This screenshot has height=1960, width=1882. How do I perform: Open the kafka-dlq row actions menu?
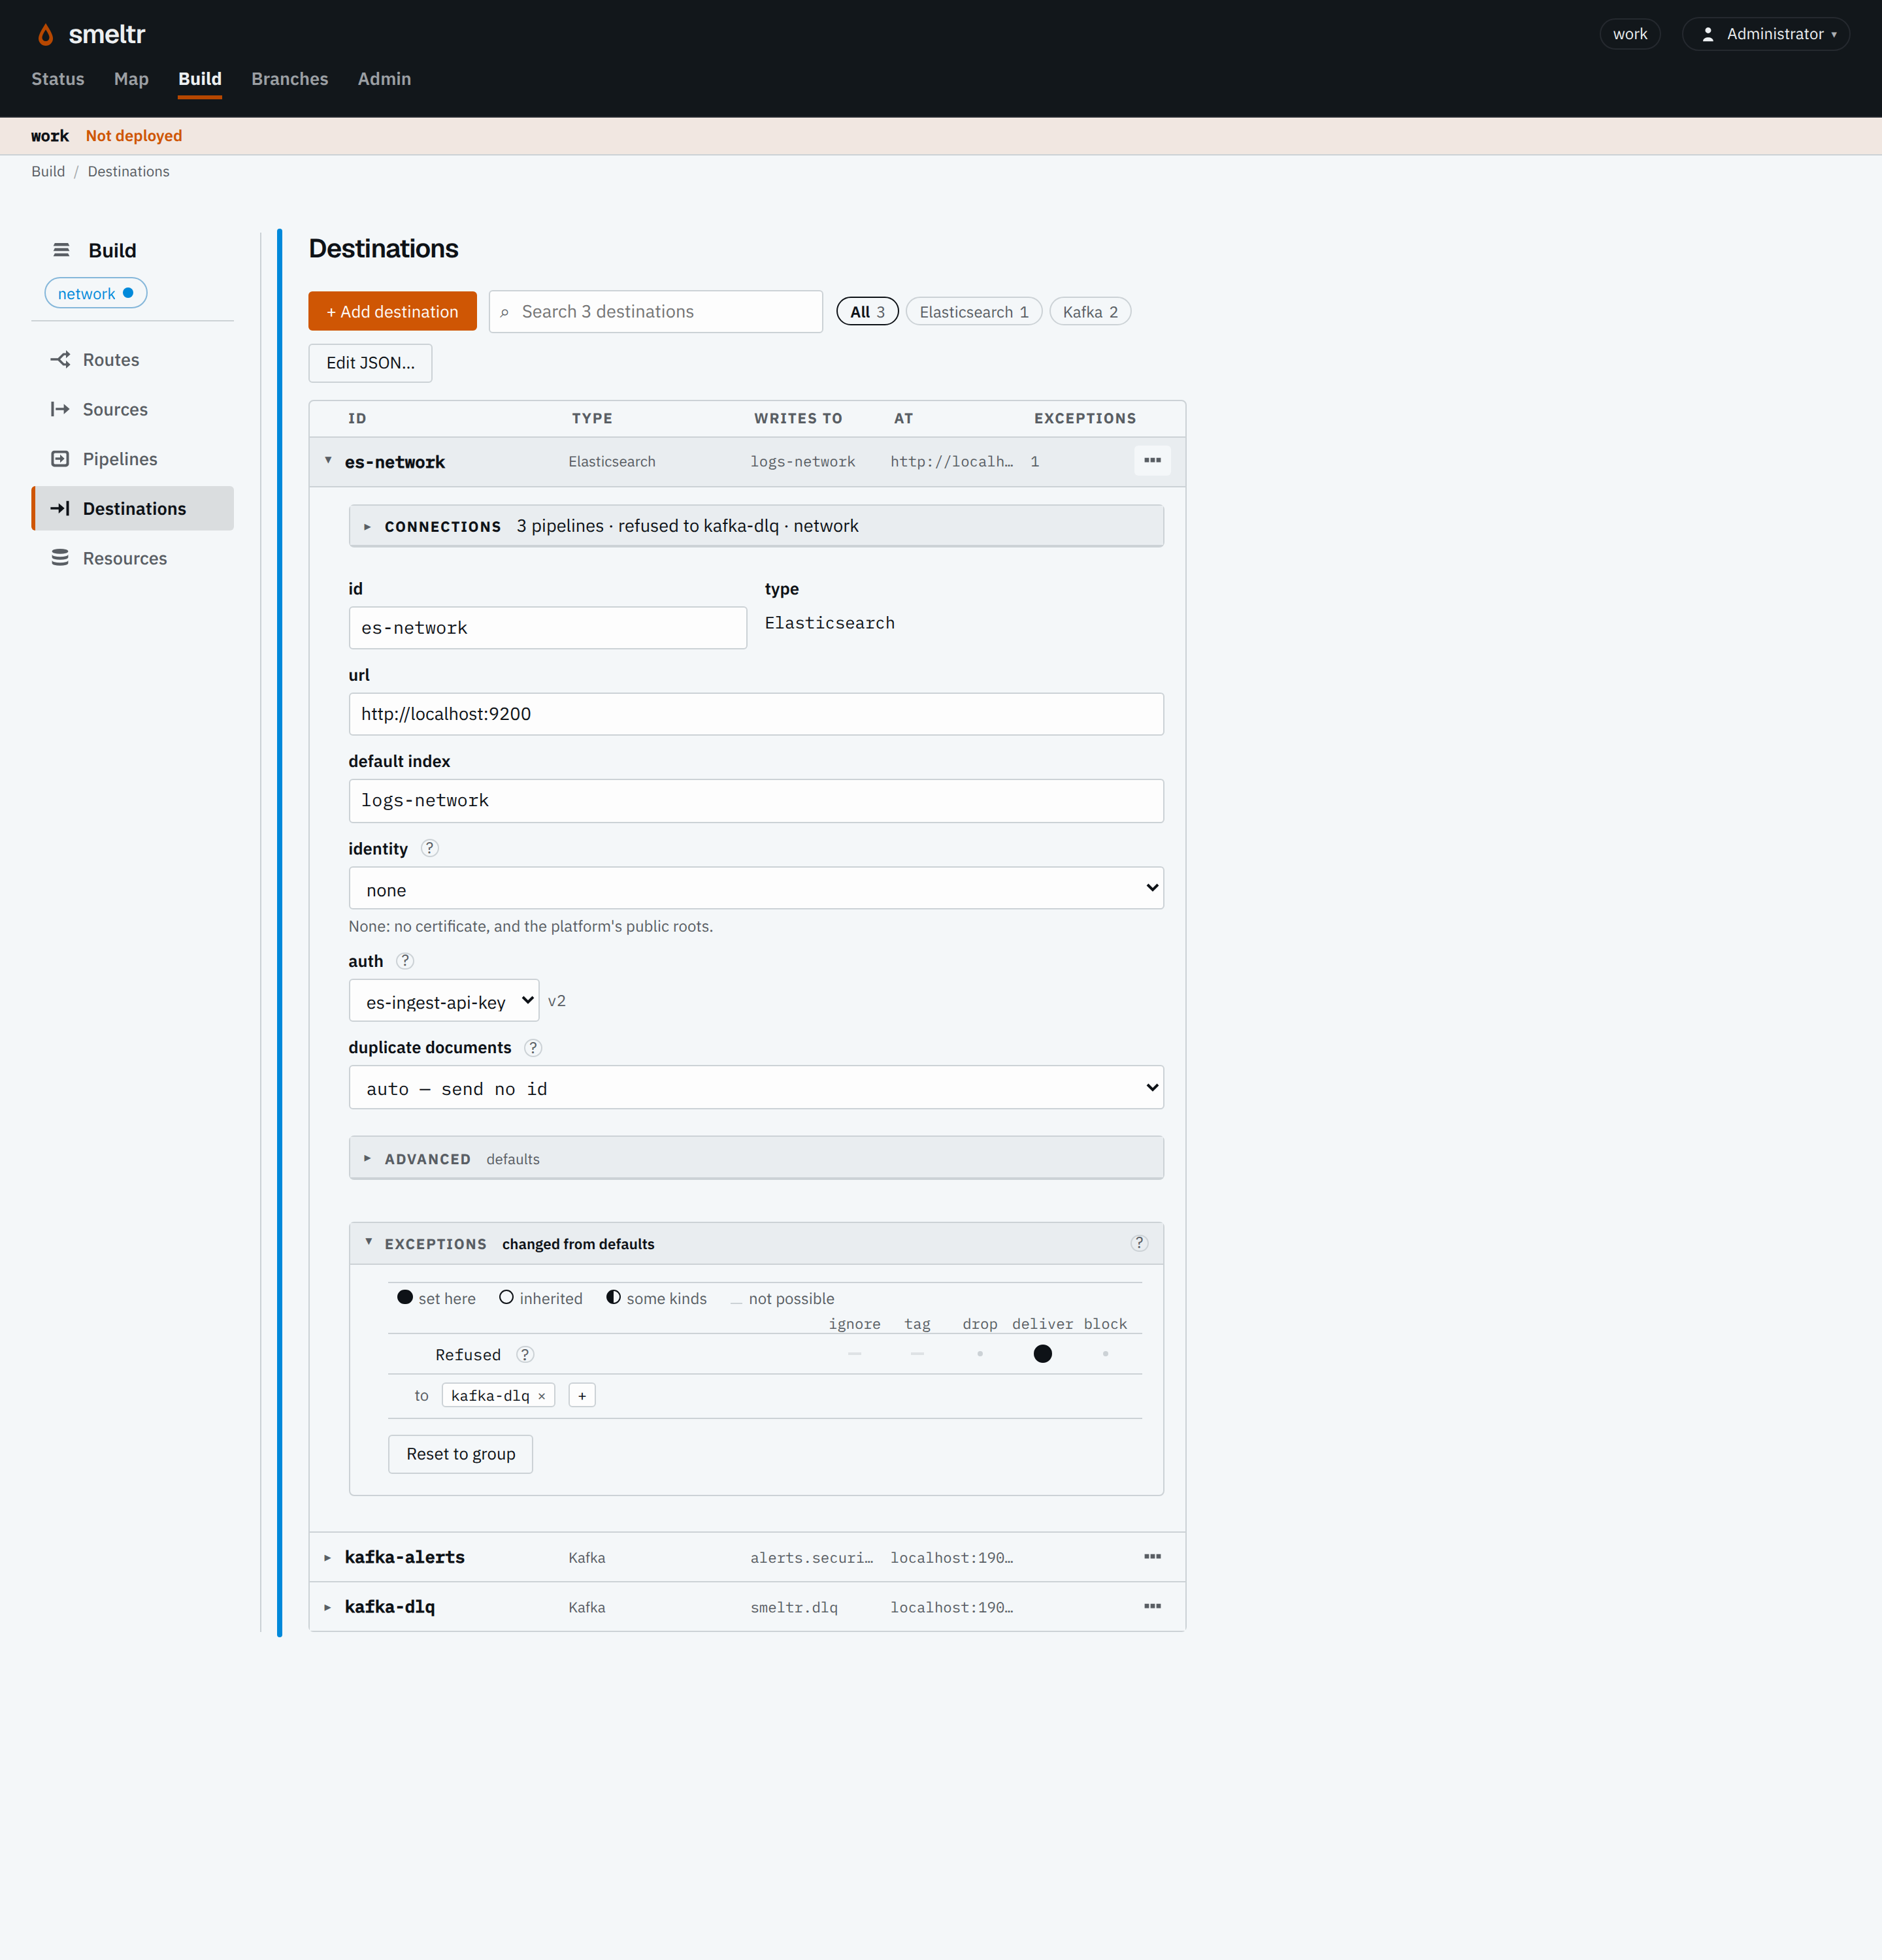[1152, 1607]
